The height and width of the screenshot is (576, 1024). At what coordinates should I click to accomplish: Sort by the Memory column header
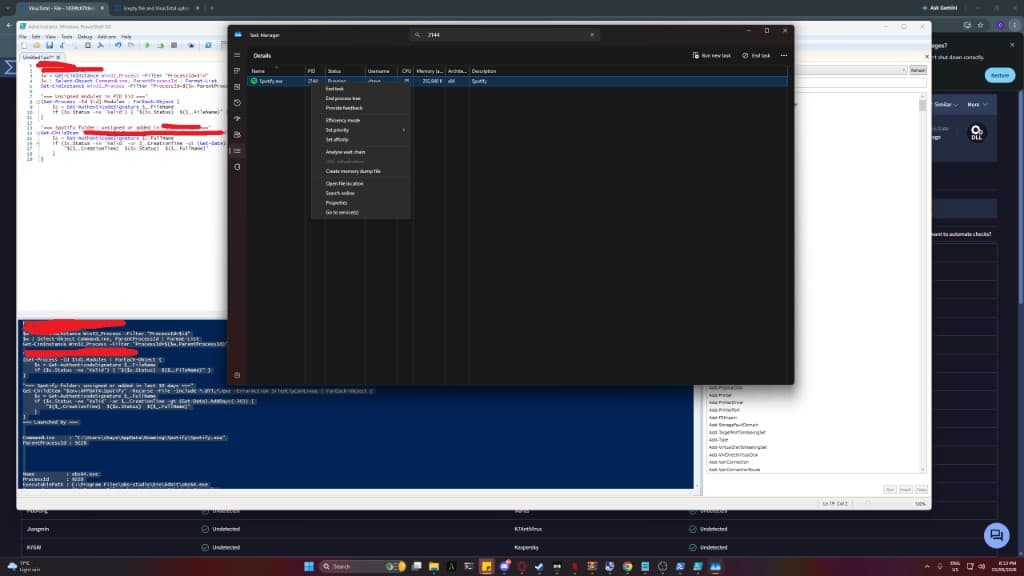[429, 71]
